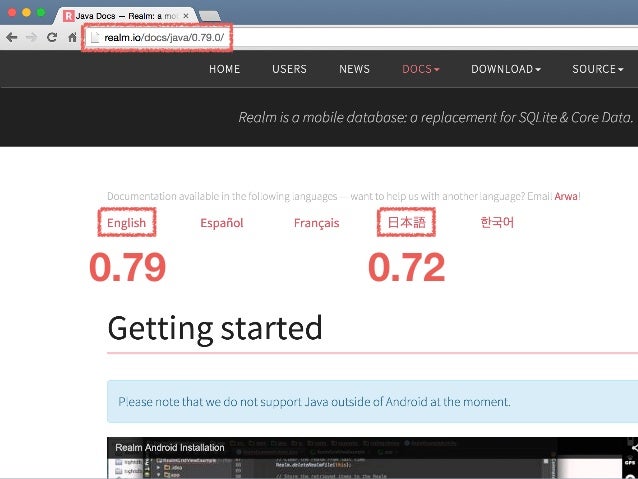Click the Realm mobile database tagline

(436, 117)
